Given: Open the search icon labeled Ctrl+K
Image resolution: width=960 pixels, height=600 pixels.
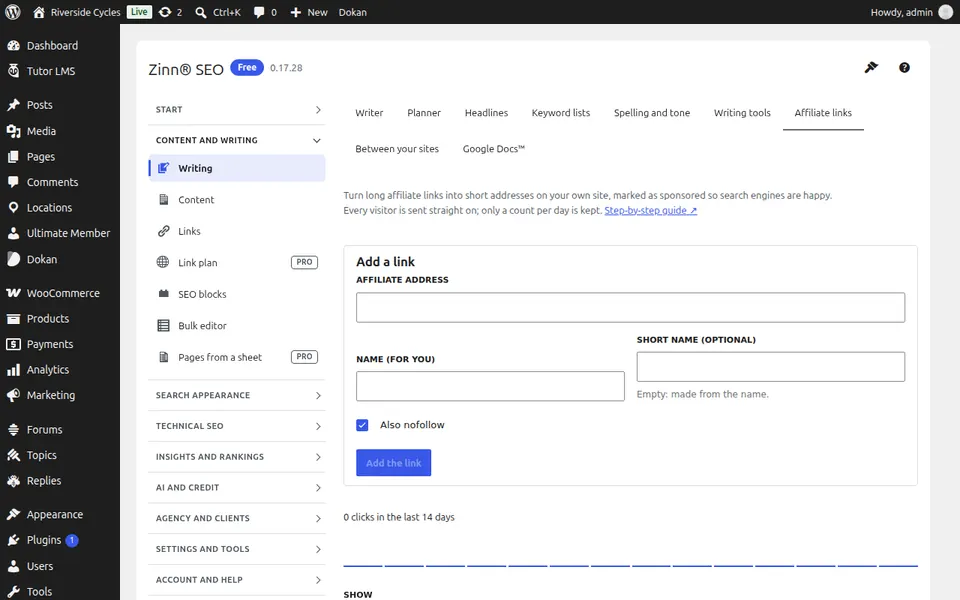Looking at the screenshot, I should [217, 12].
